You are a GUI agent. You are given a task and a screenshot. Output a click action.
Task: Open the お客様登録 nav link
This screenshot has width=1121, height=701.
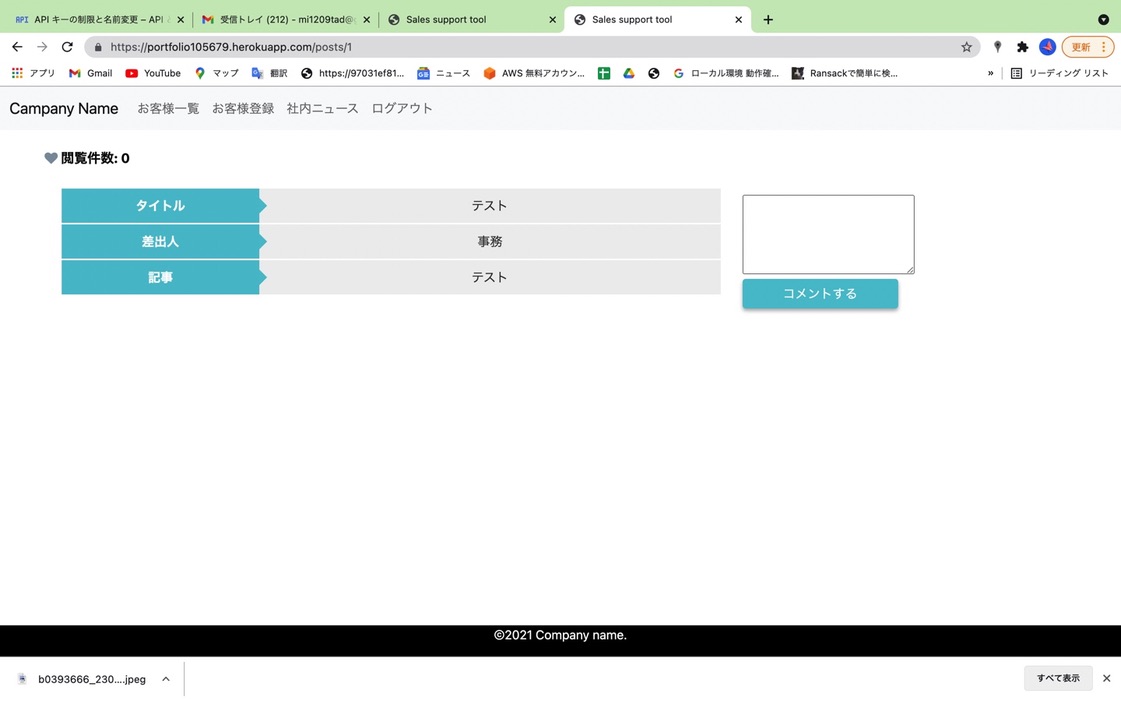[x=243, y=109]
